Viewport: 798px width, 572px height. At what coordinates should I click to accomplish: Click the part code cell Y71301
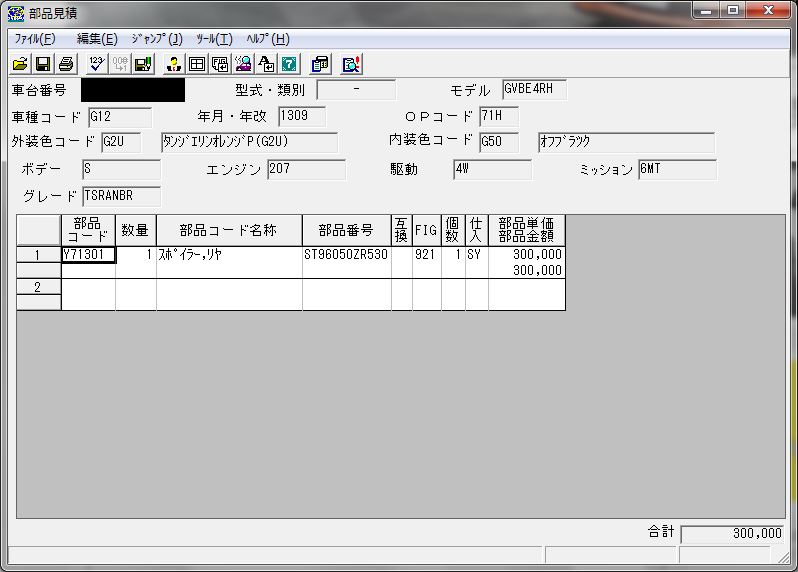(x=89, y=255)
